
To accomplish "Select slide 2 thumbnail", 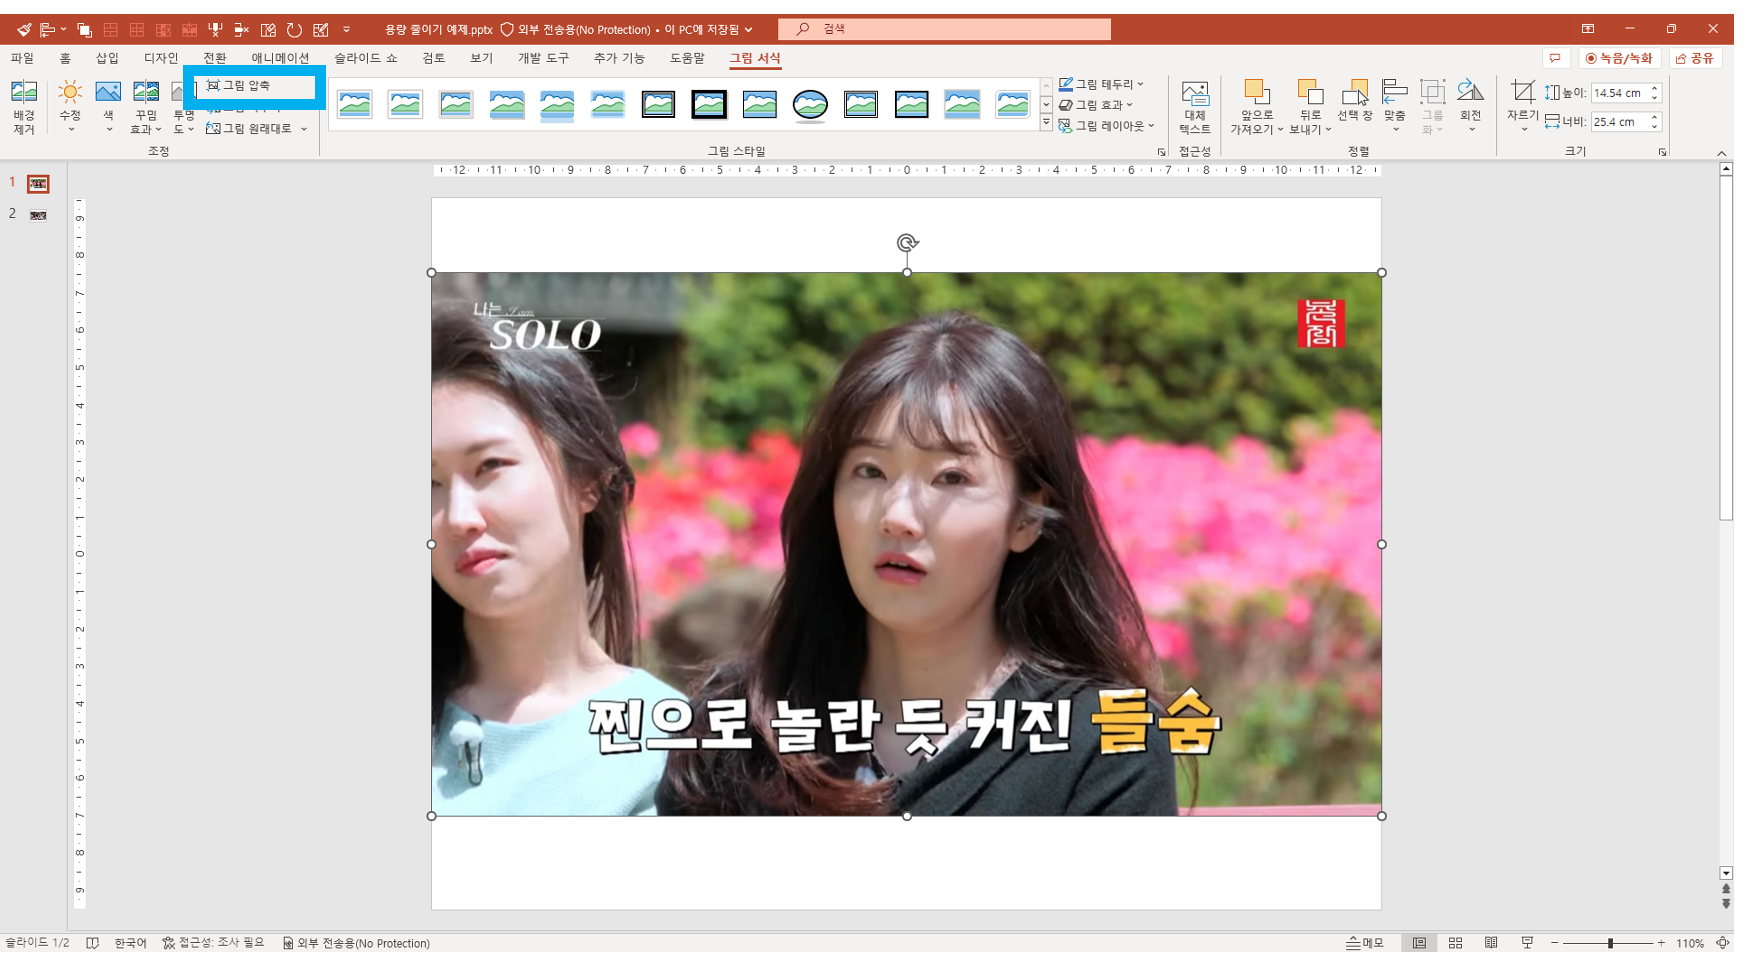I will [x=38, y=215].
